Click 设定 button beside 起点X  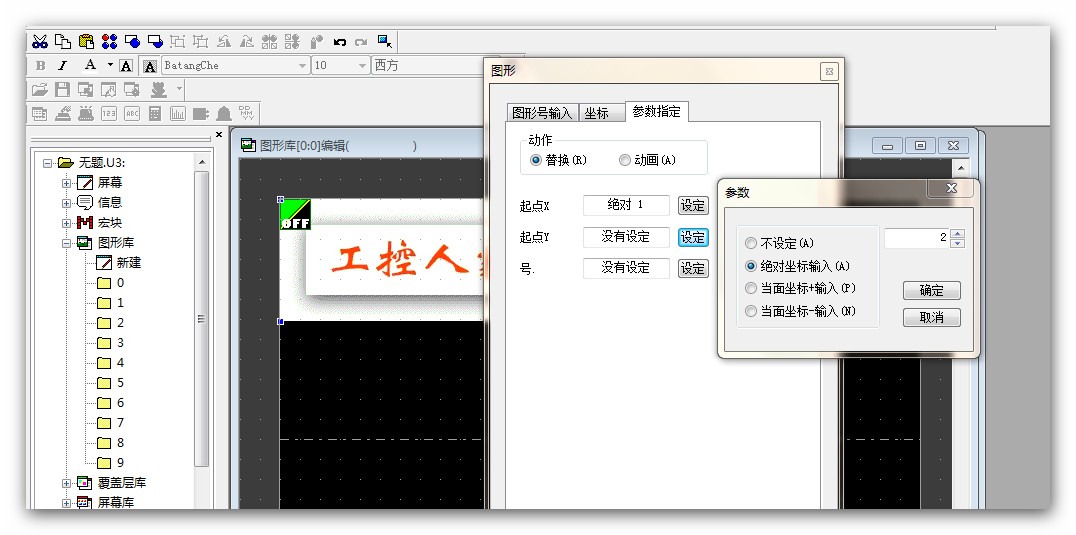692,205
